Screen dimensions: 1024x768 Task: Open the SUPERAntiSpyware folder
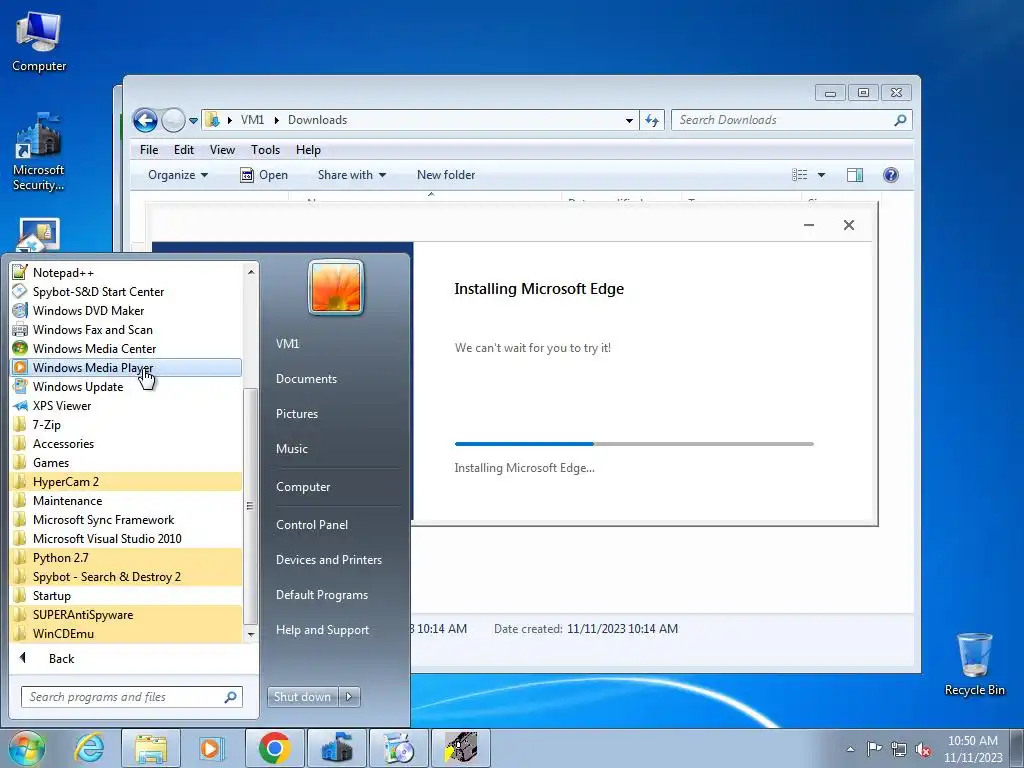126,614
